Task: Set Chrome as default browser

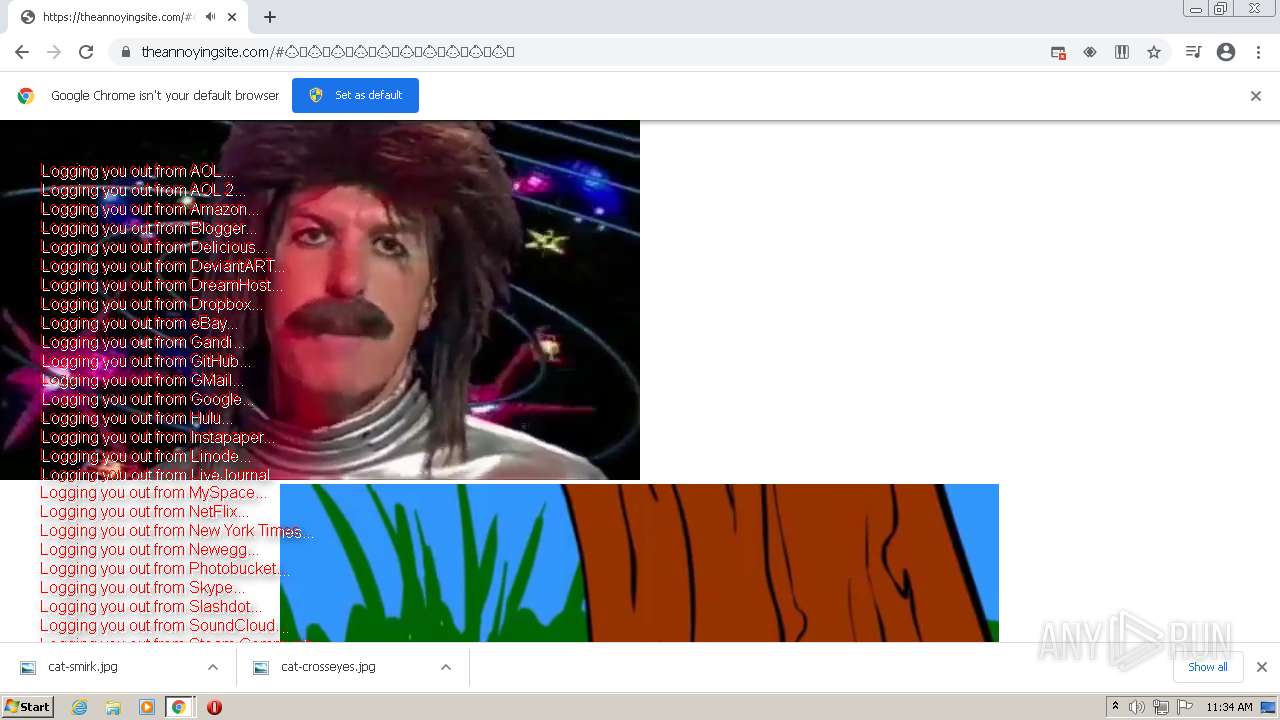Action: click(x=355, y=95)
